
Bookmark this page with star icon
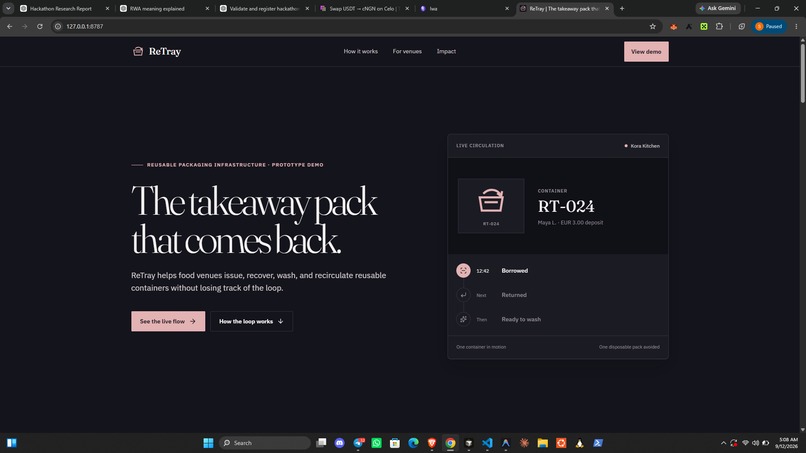[652, 26]
